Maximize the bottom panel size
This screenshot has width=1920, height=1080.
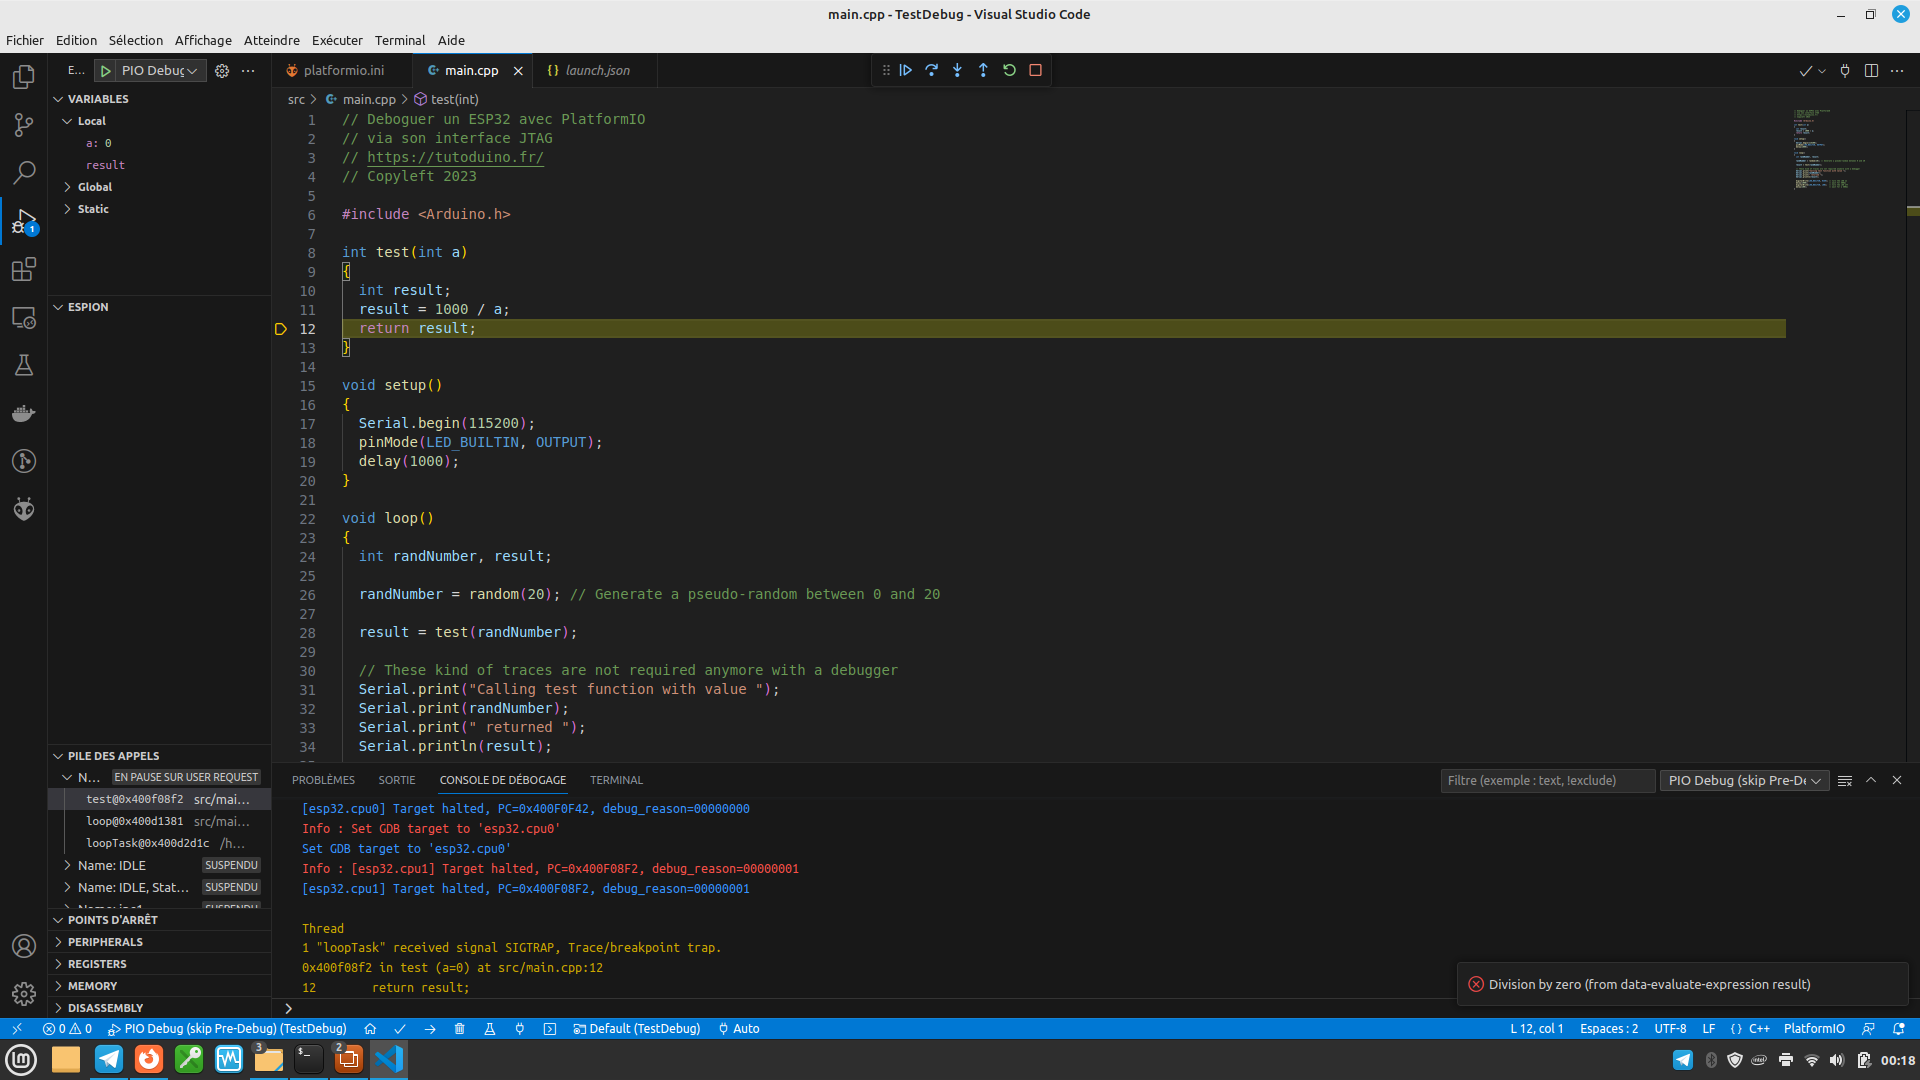(1871, 780)
